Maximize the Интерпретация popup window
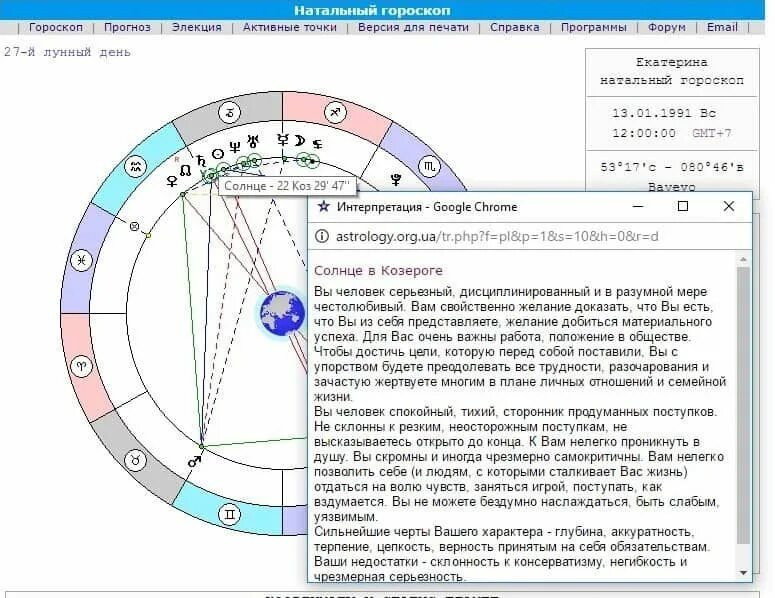This screenshot has width=775, height=598. tap(683, 206)
